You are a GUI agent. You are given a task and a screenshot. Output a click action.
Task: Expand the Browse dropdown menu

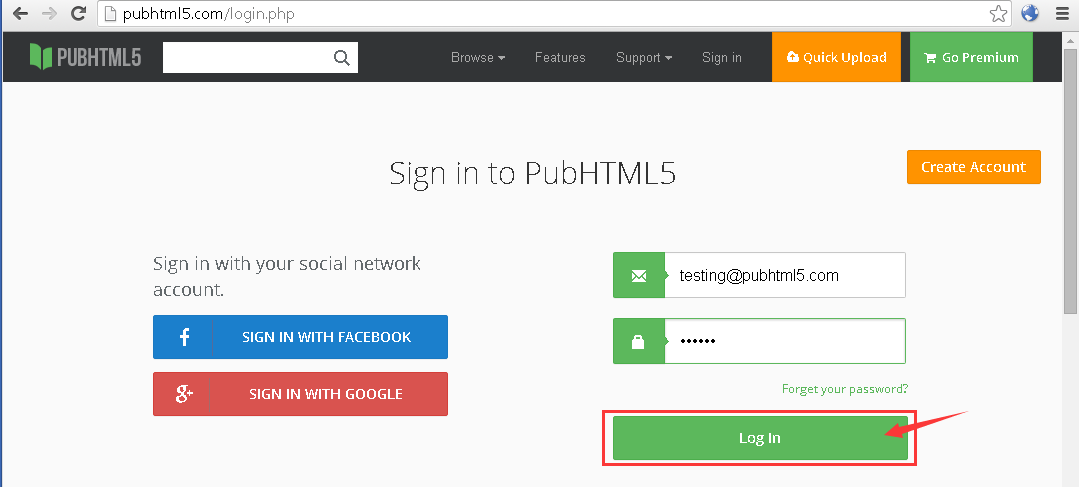tap(477, 58)
